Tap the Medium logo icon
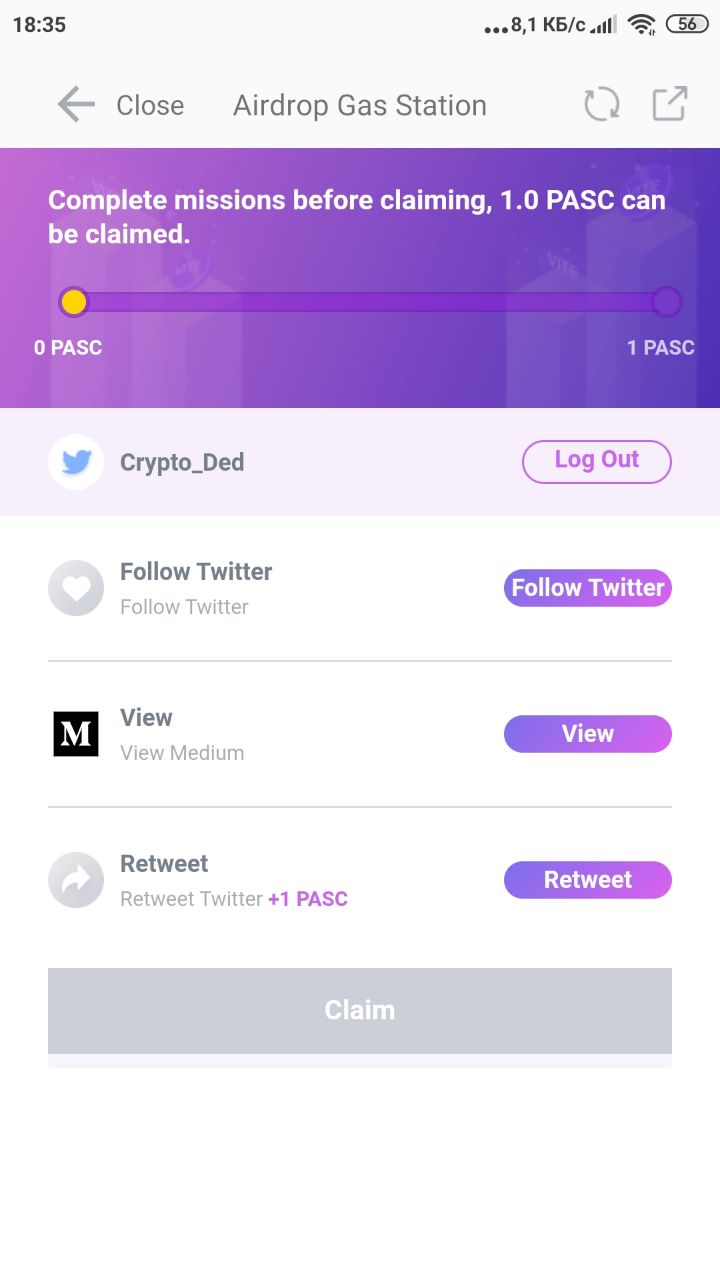720x1280 pixels. pos(76,734)
